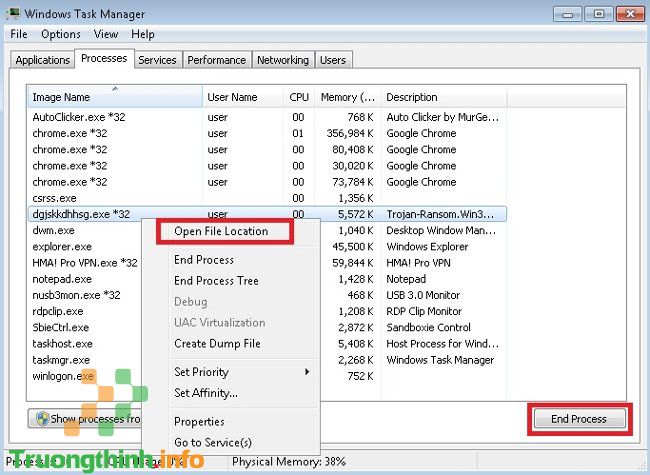Select the HMA! Pro VPN.exe *32 process
Viewport: 650px width, 475px height.
pos(85,263)
